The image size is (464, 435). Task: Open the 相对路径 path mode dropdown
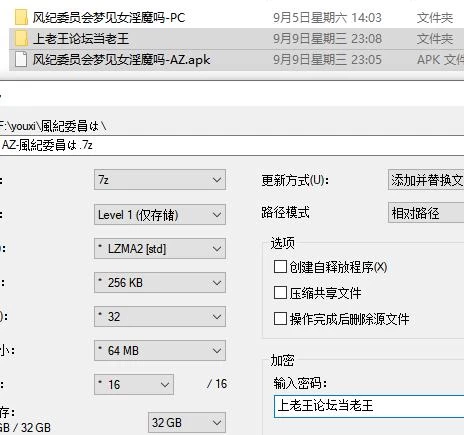(426, 213)
